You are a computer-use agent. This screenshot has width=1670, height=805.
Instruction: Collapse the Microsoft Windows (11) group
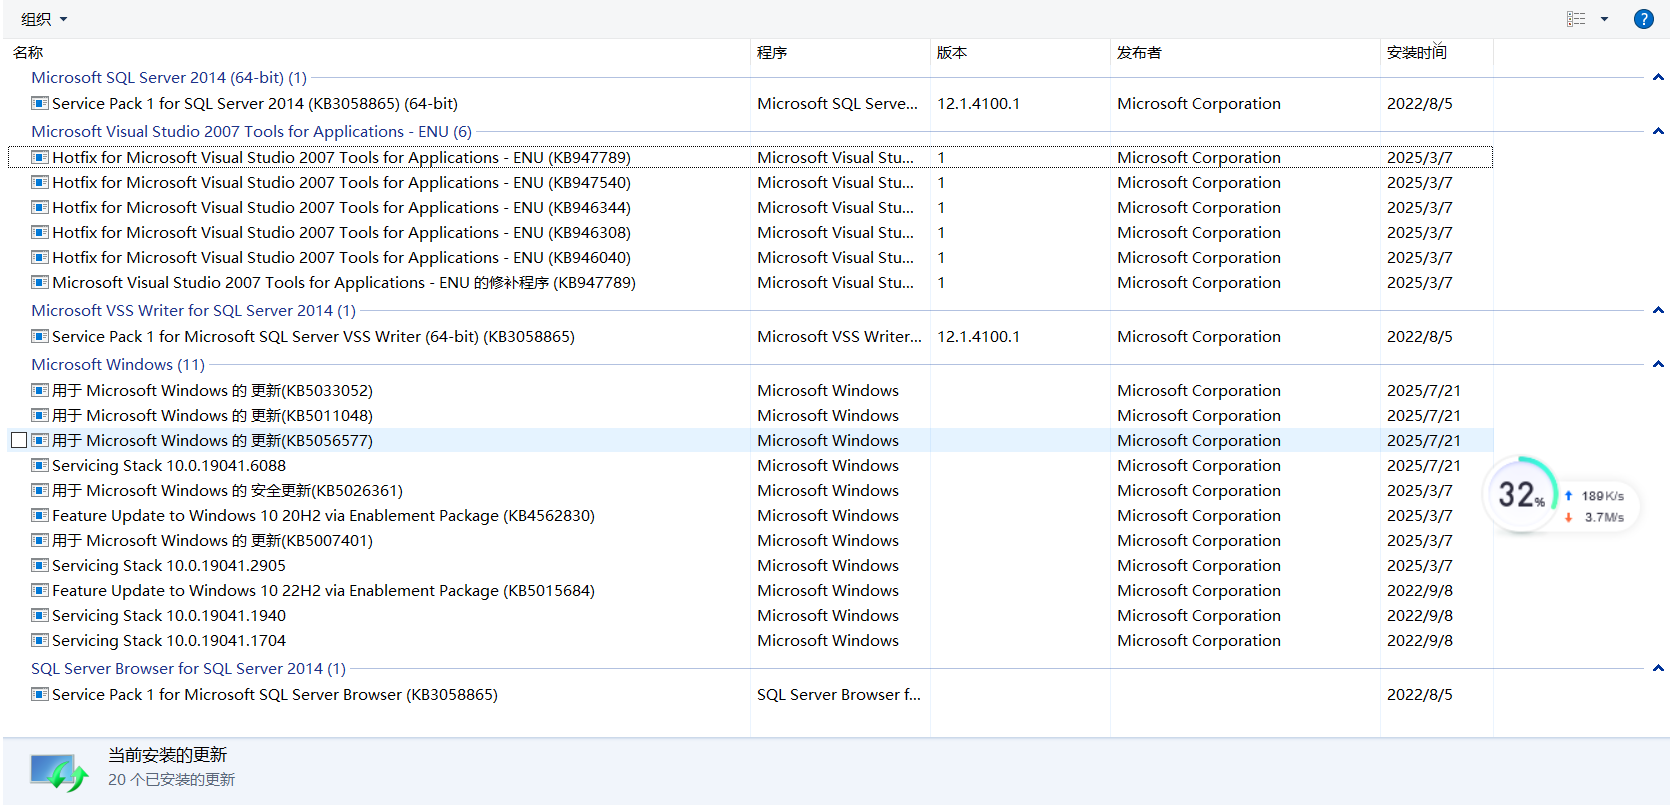tap(1658, 364)
